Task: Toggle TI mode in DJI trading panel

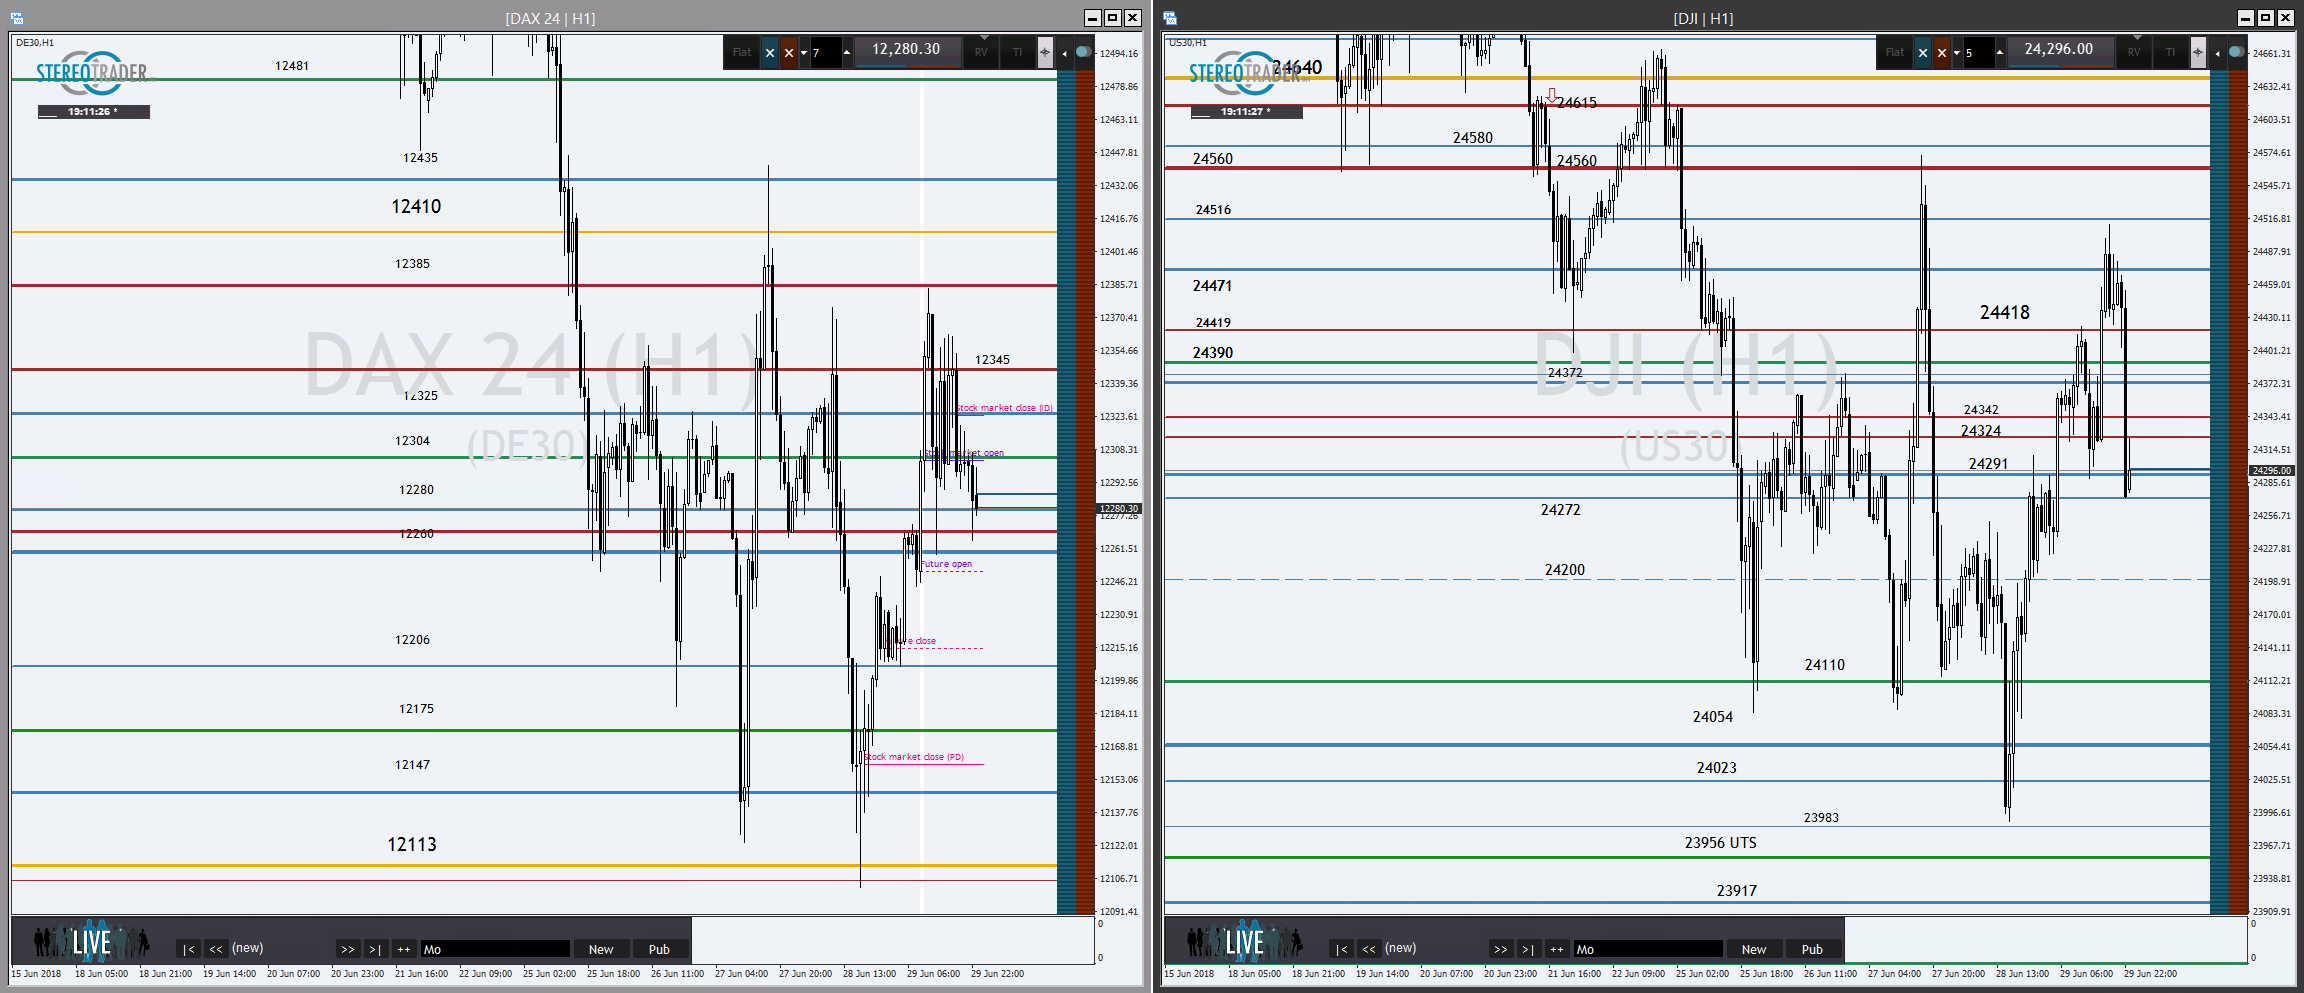Action: coord(2171,53)
